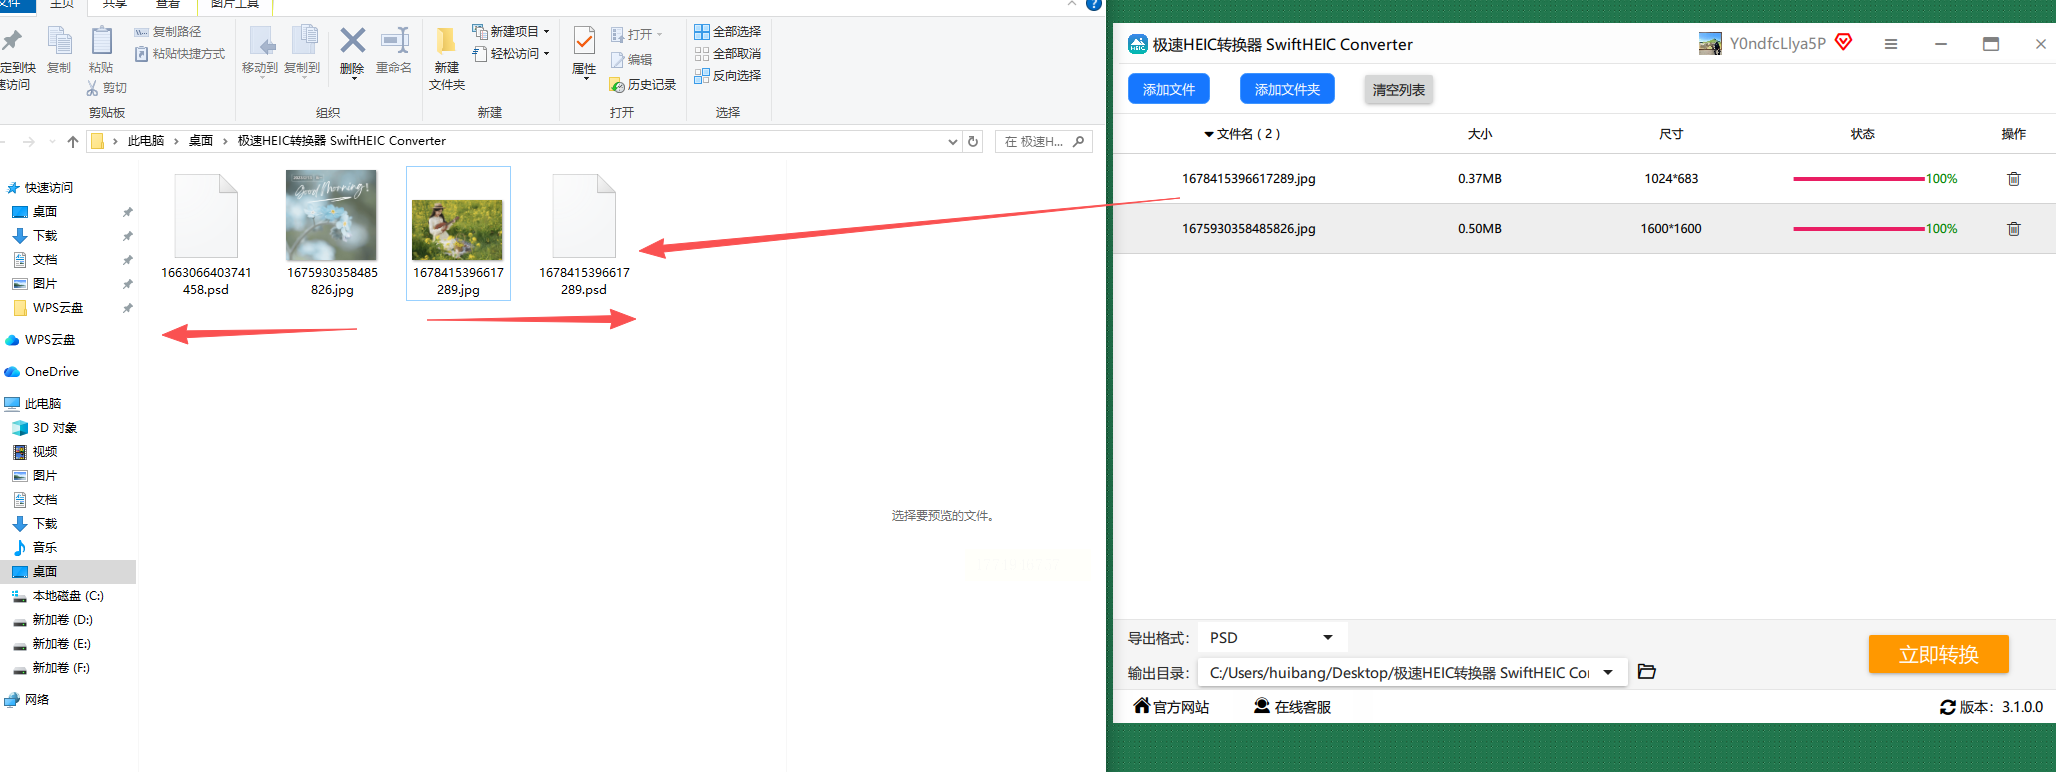Open the 官方网站 link
2056x772 pixels.
1171,707
